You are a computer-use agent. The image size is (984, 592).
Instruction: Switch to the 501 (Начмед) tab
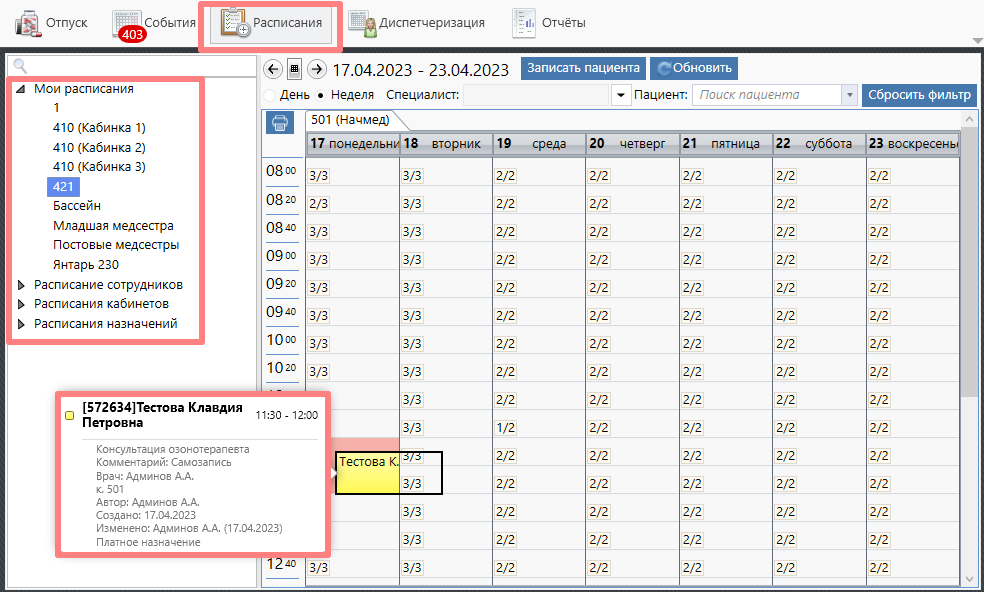coord(350,120)
